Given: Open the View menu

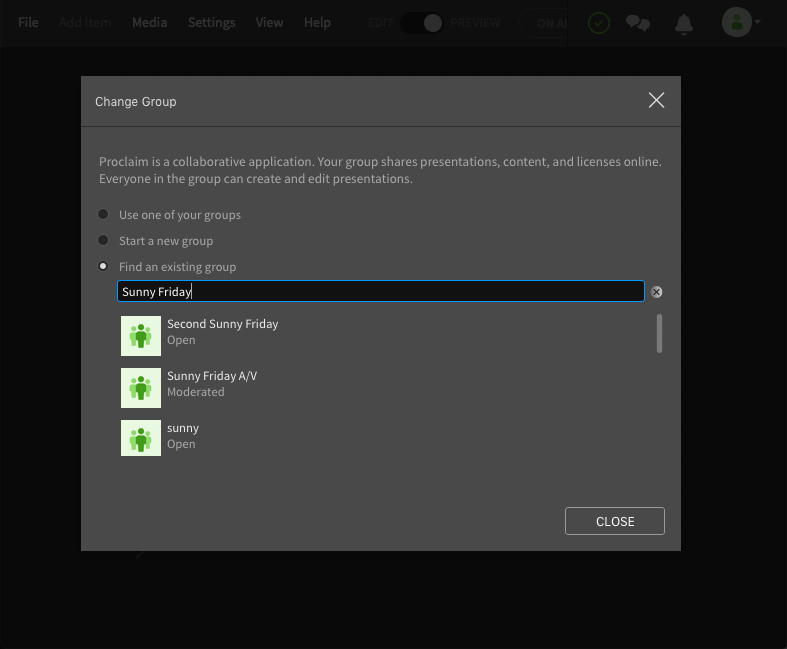Looking at the screenshot, I should [x=269, y=23].
